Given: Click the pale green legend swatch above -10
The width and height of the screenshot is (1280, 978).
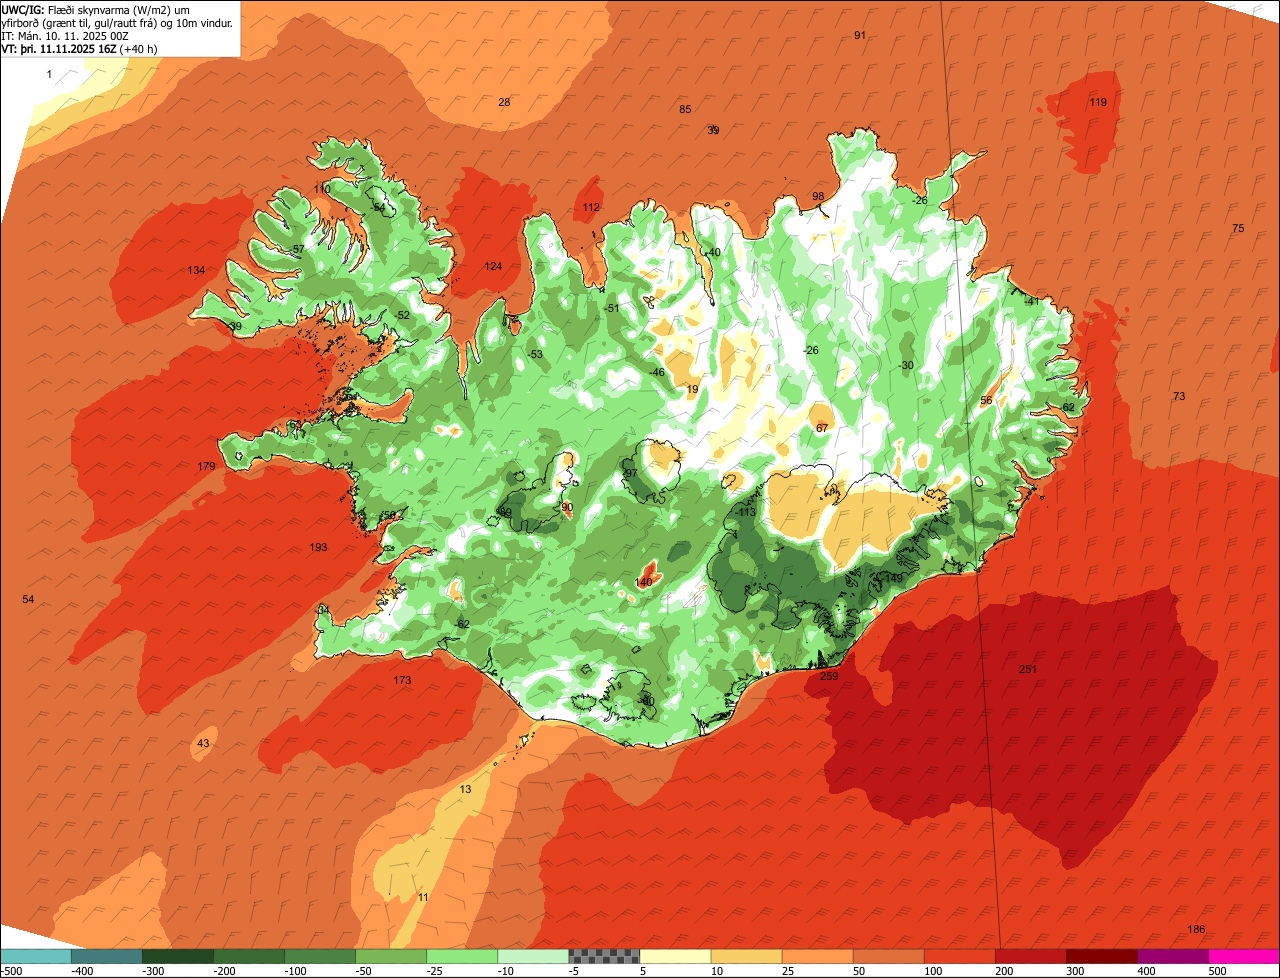Looking at the screenshot, I should 532,956.
